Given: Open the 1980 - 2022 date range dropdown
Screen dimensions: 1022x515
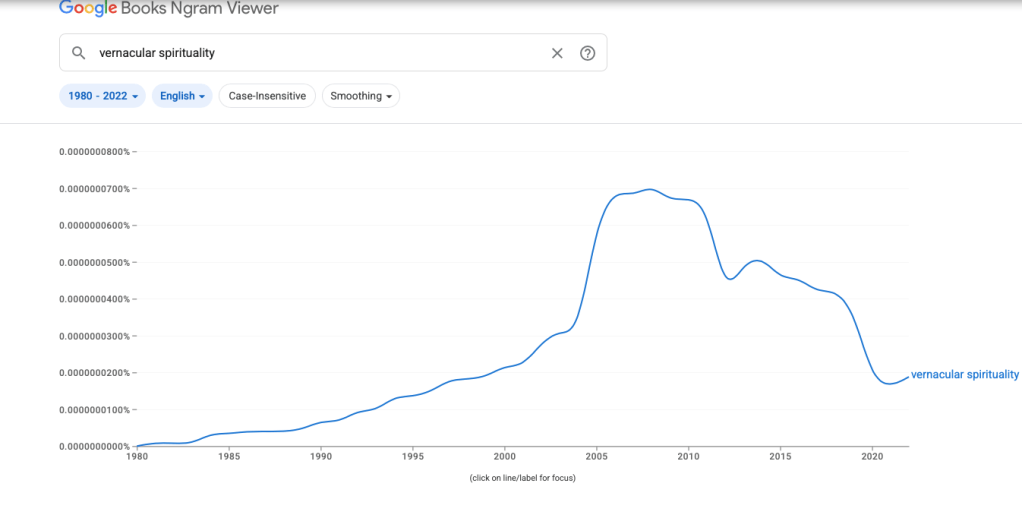Looking at the screenshot, I should tap(103, 96).
